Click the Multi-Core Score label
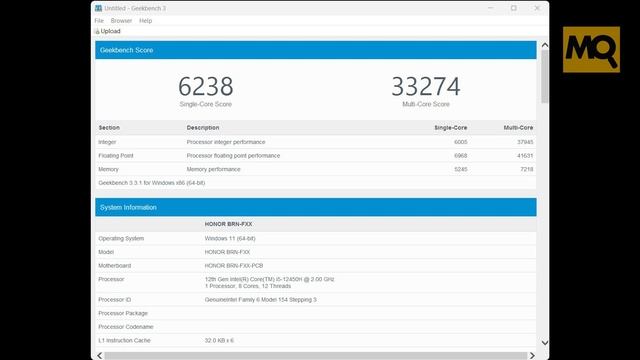 pyautogui.click(x=426, y=104)
